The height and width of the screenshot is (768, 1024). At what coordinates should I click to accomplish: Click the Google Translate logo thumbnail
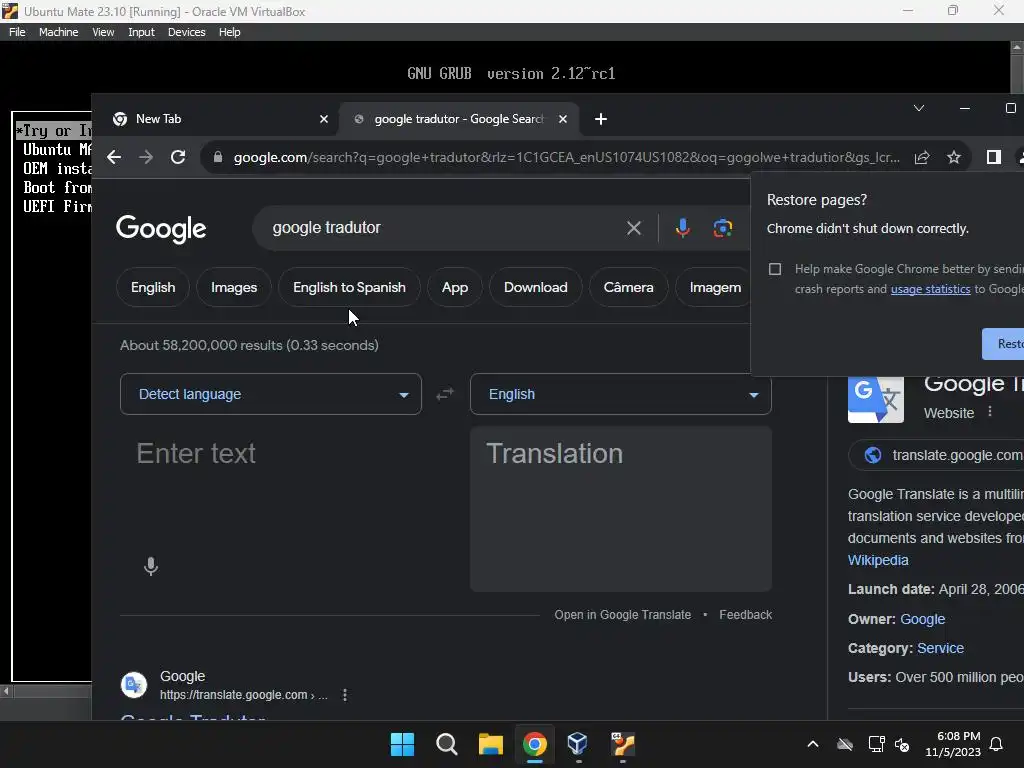pyautogui.click(x=875, y=399)
